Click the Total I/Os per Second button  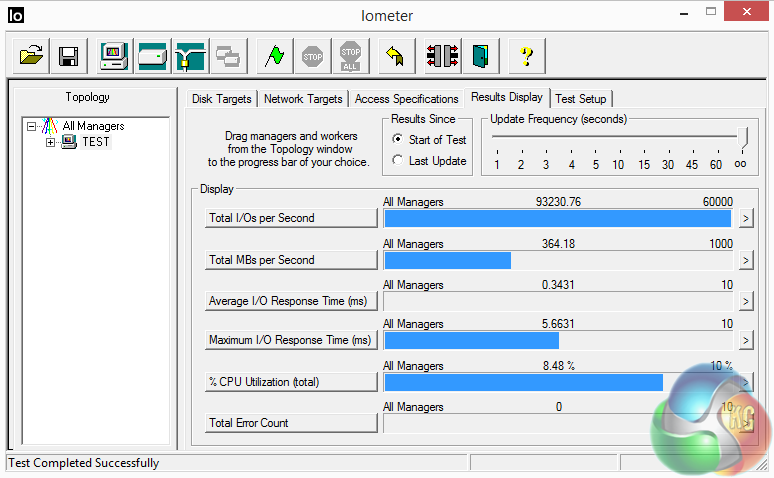coord(291,218)
